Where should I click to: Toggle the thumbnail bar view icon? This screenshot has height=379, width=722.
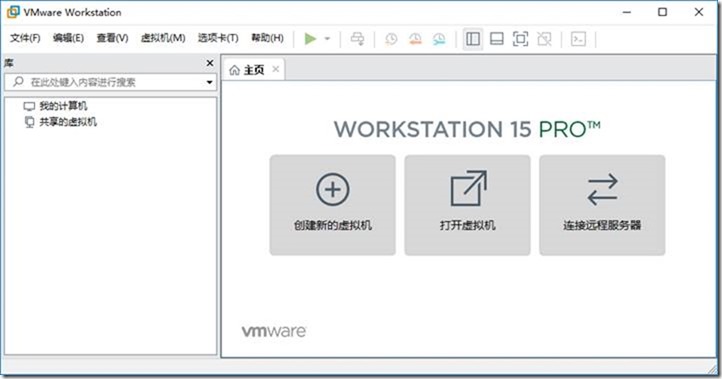coord(496,39)
